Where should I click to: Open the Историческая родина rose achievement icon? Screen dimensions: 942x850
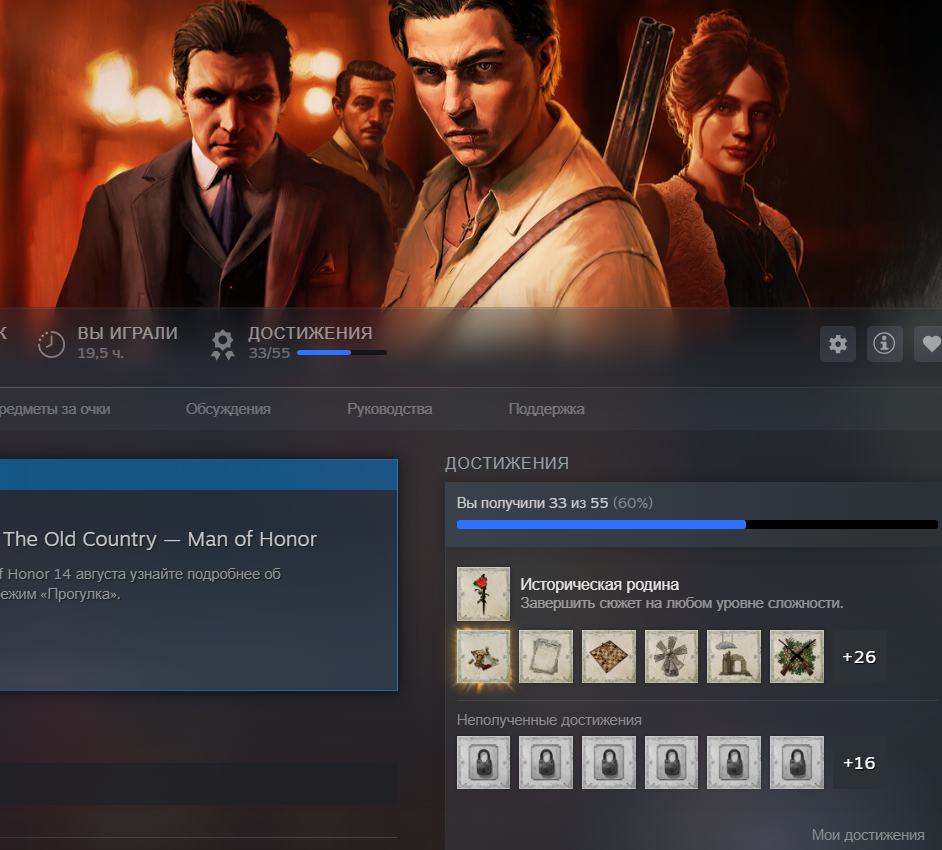pyautogui.click(x=483, y=593)
